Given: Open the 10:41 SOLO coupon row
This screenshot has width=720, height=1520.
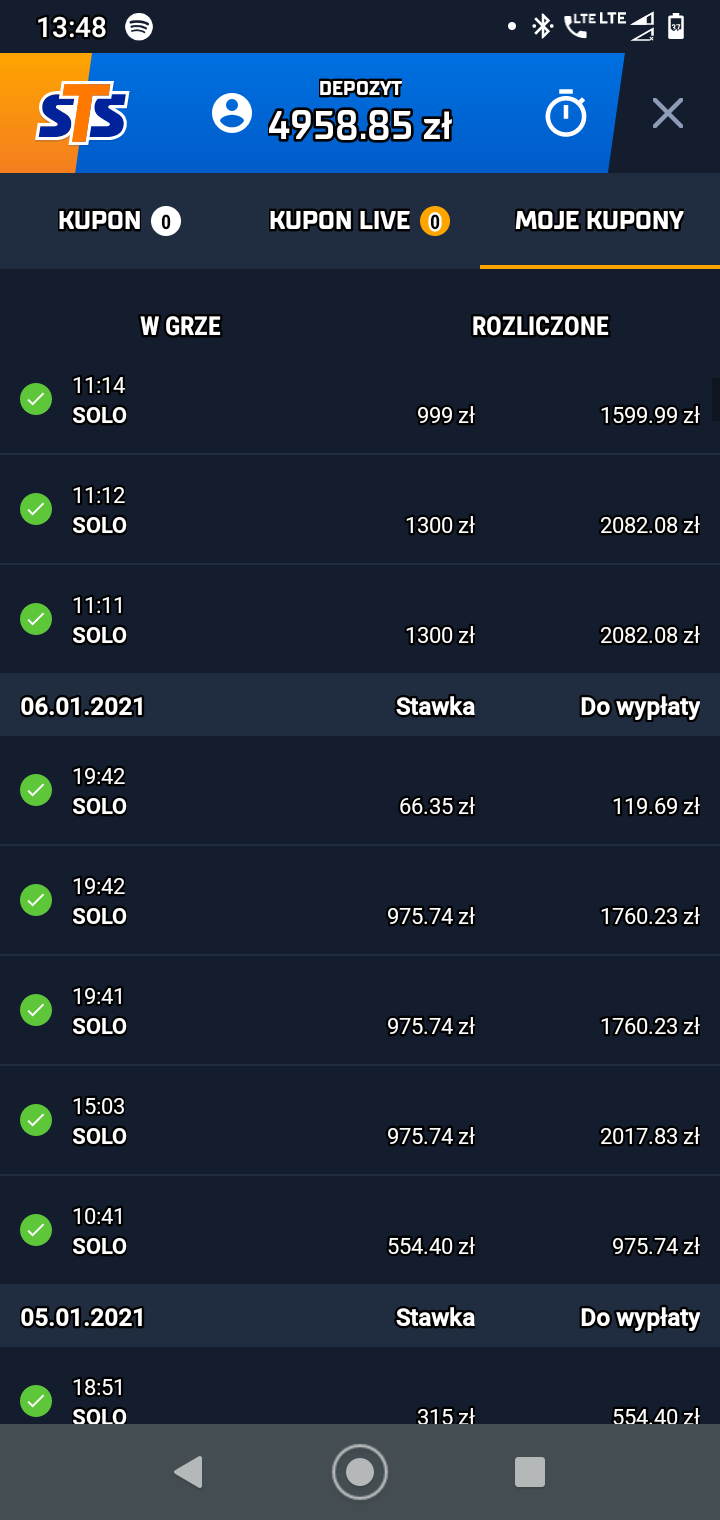Looking at the screenshot, I should (x=360, y=1231).
